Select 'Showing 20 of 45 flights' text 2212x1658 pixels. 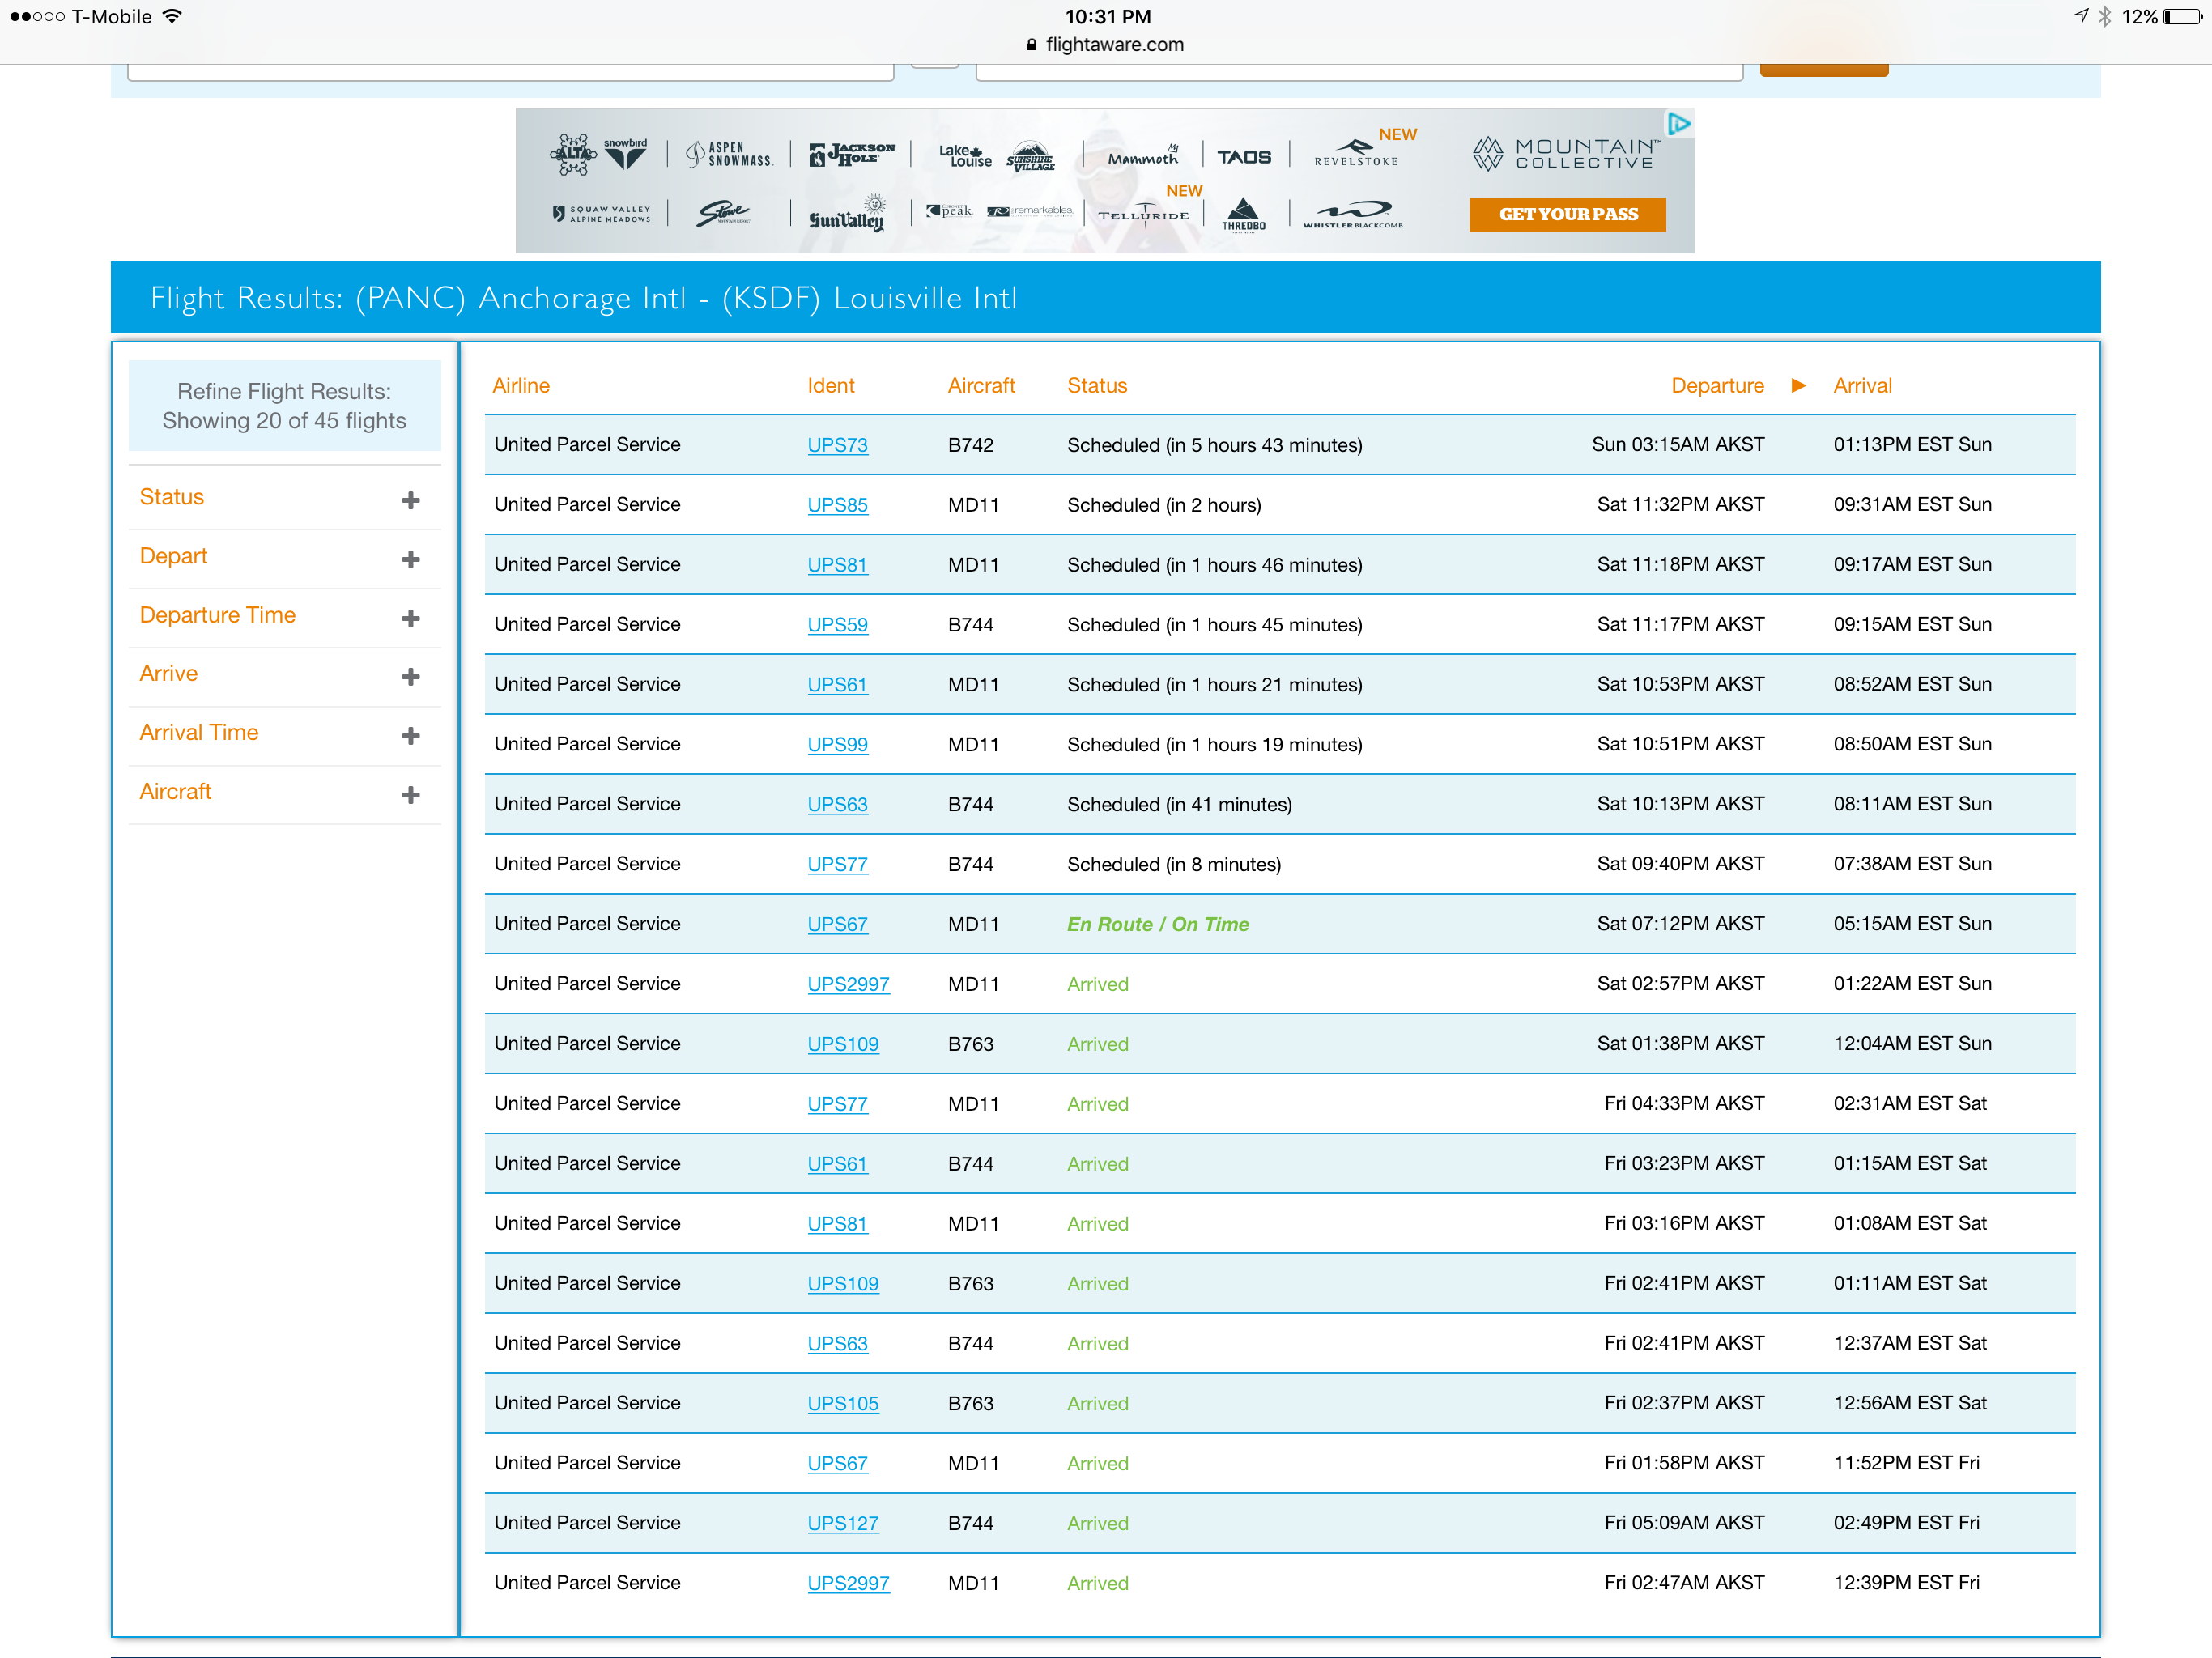coord(284,421)
